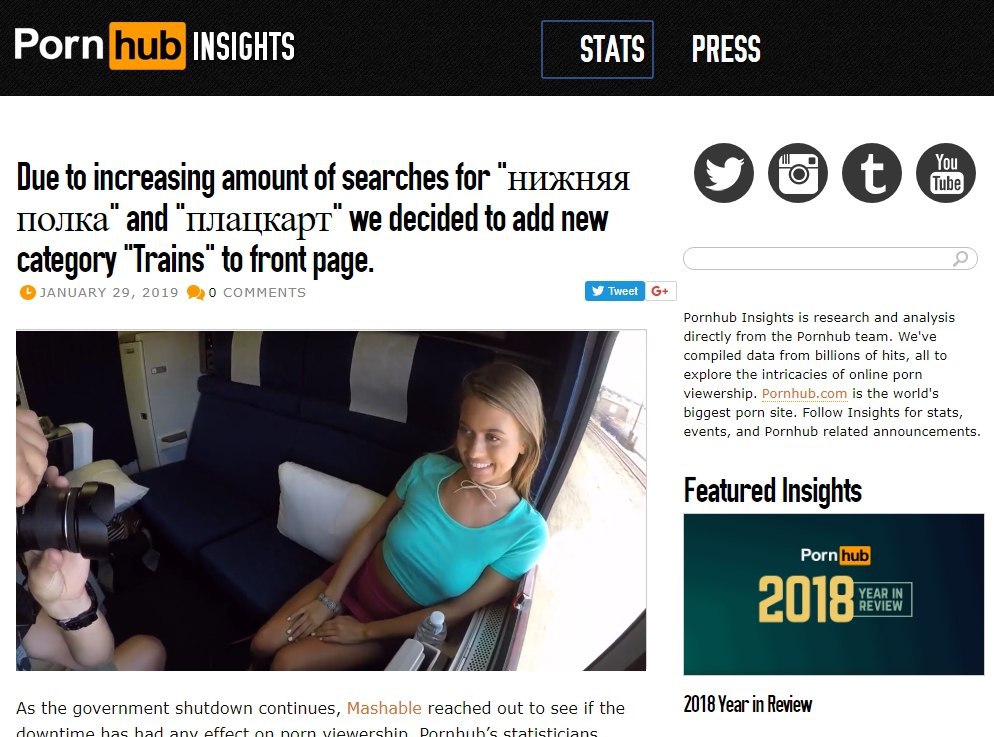
Task: Open the YouTube social icon
Action: (946, 173)
